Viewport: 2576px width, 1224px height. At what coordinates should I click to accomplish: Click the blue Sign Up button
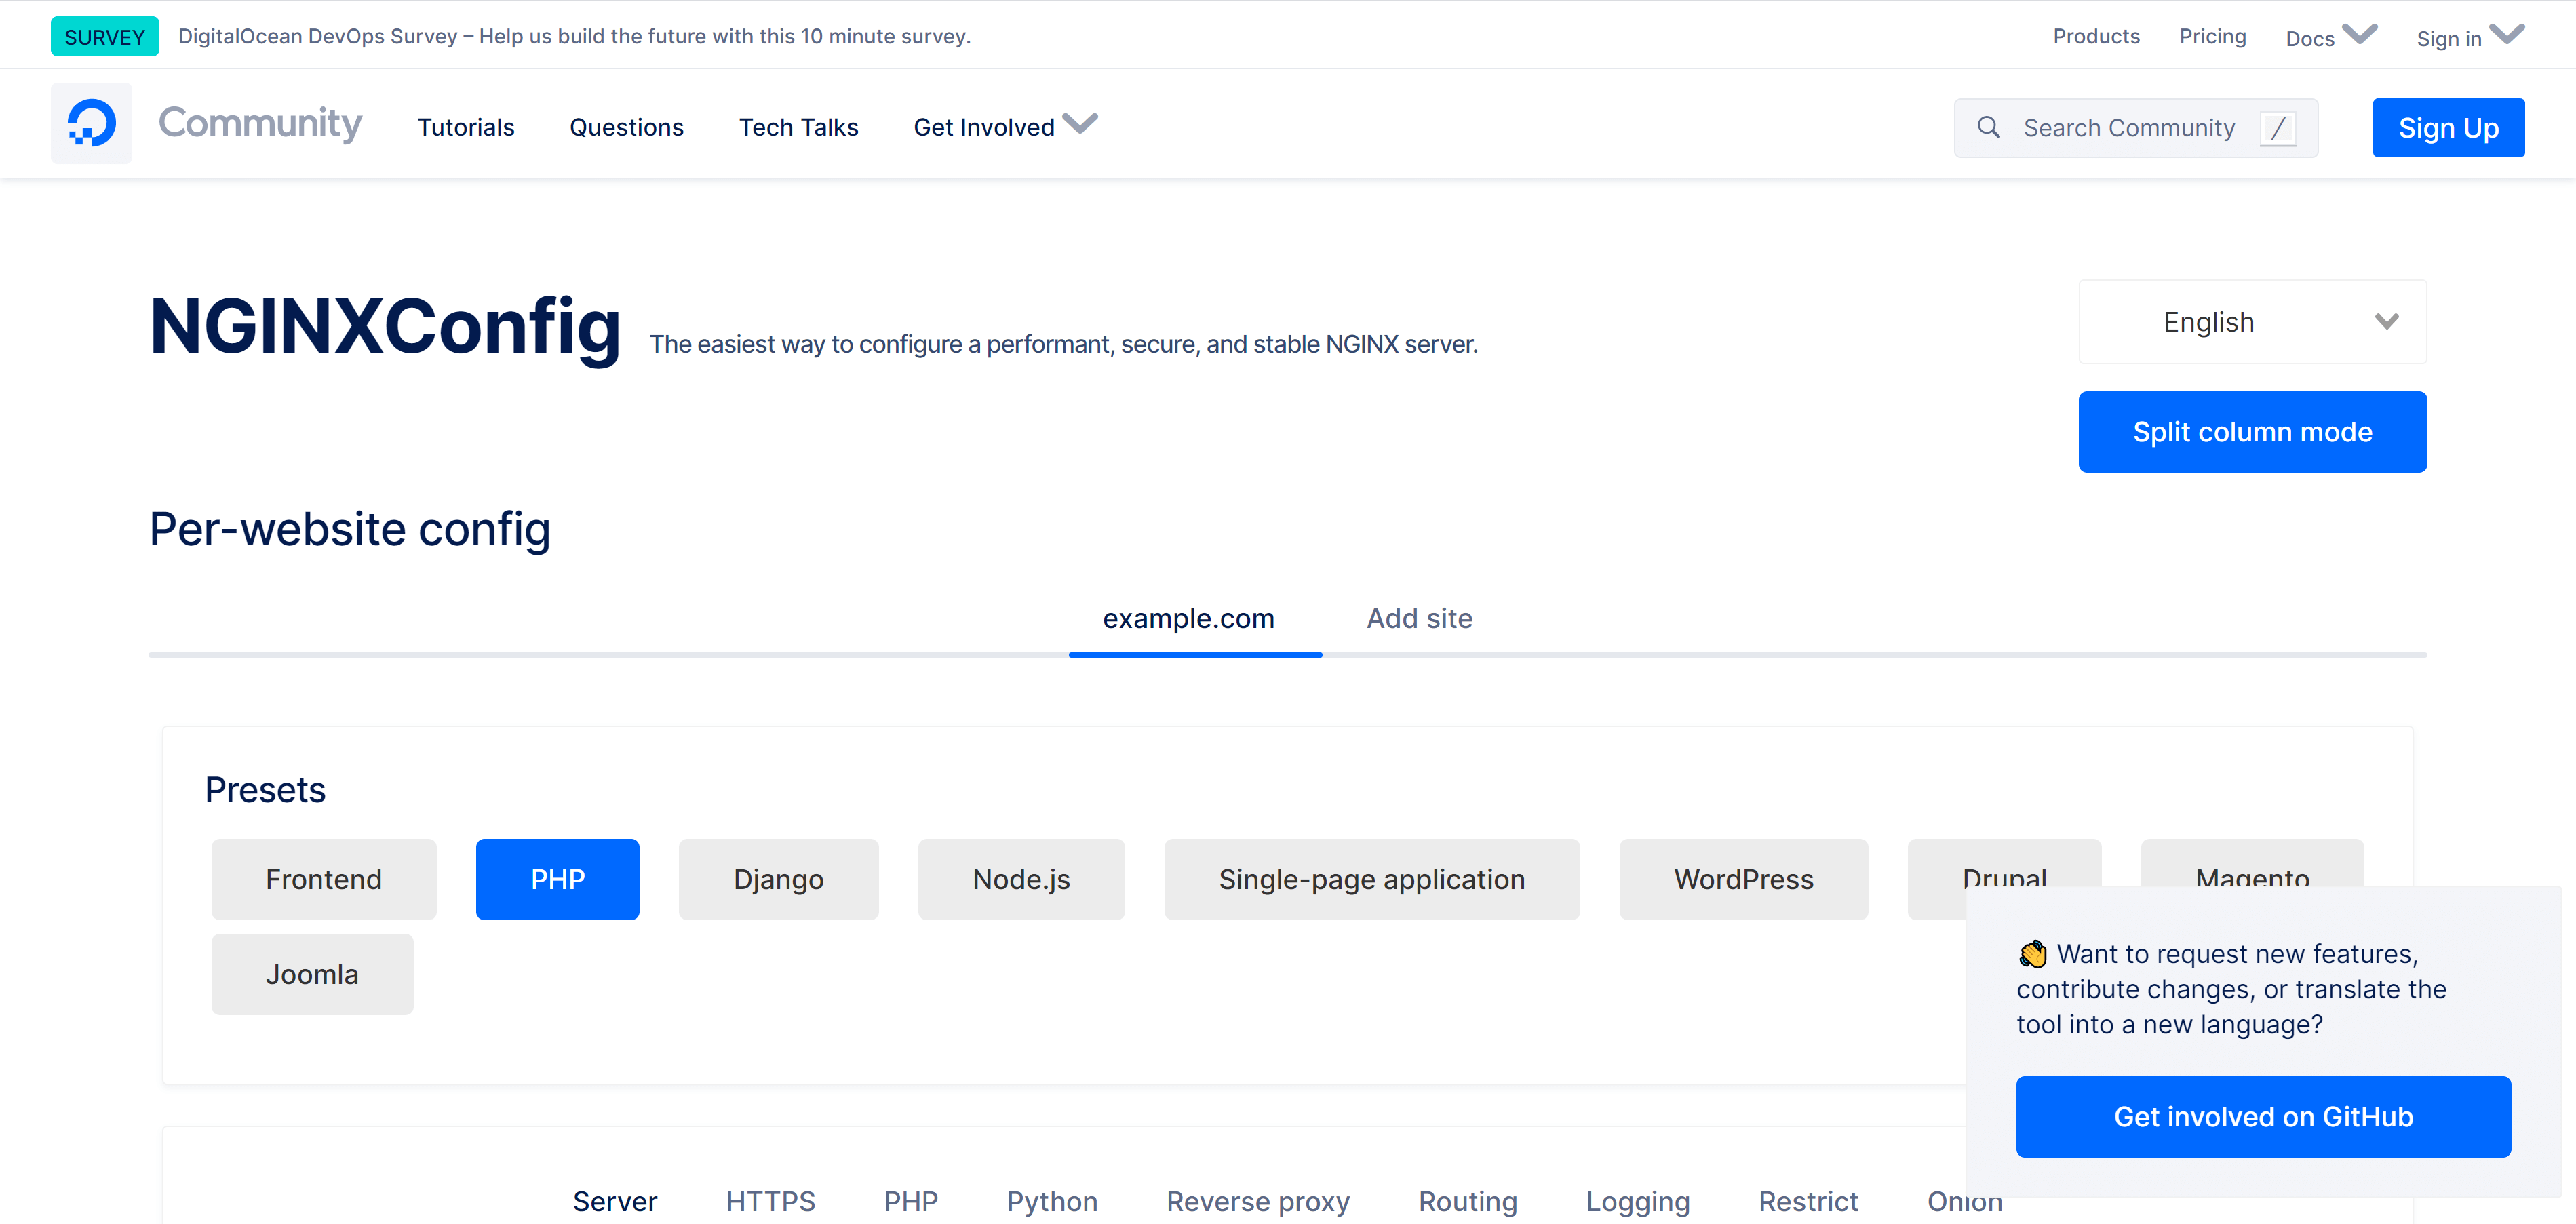(2447, 128)
